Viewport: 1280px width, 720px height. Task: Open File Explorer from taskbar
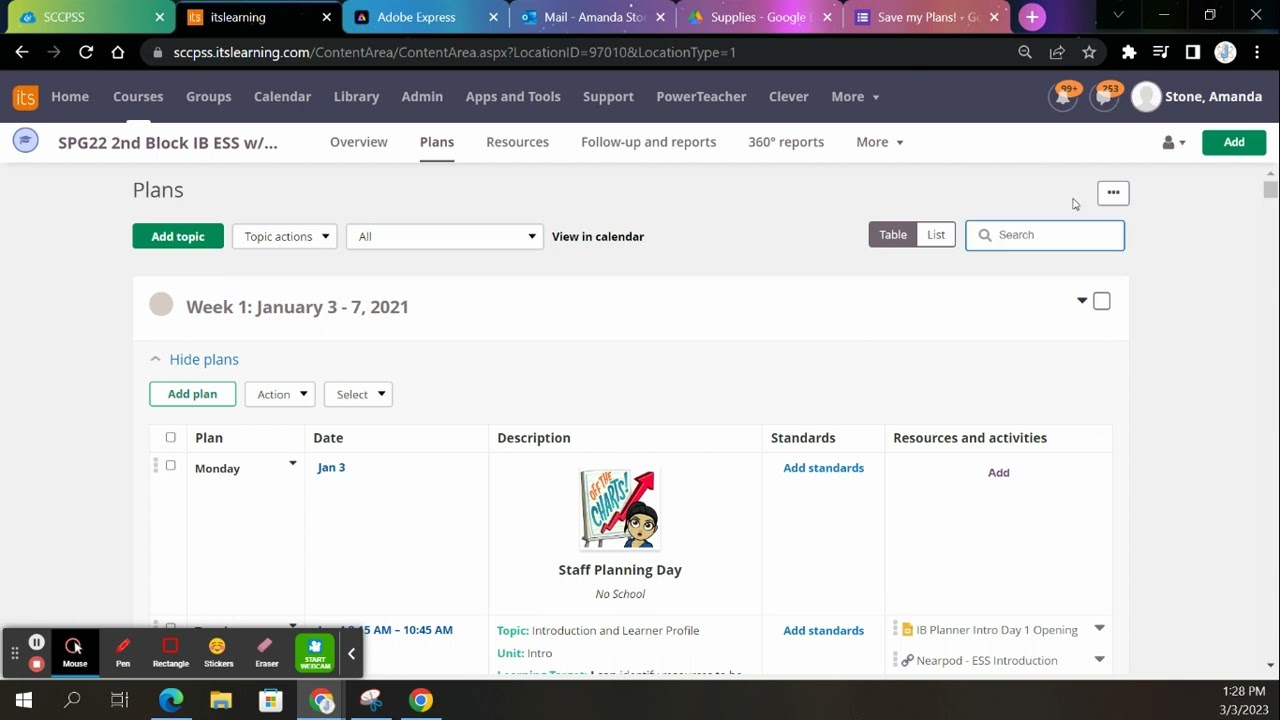click(221, 700)
